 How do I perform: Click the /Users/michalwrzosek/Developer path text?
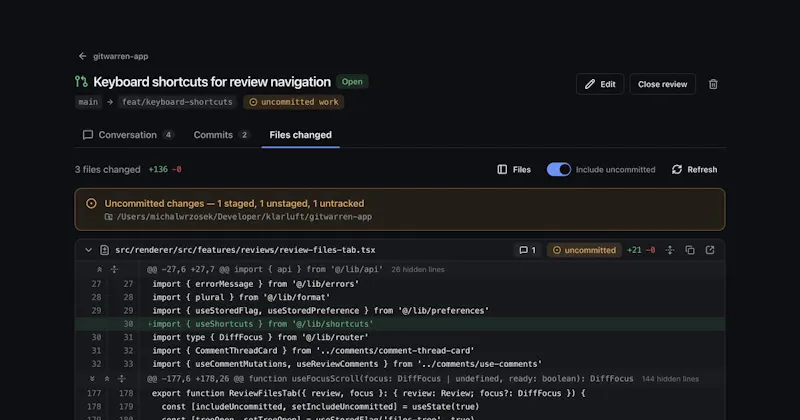coord(244,217)
